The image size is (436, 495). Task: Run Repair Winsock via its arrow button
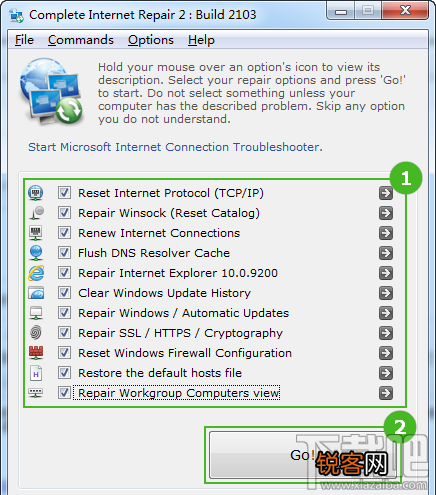tap(386, 213)
